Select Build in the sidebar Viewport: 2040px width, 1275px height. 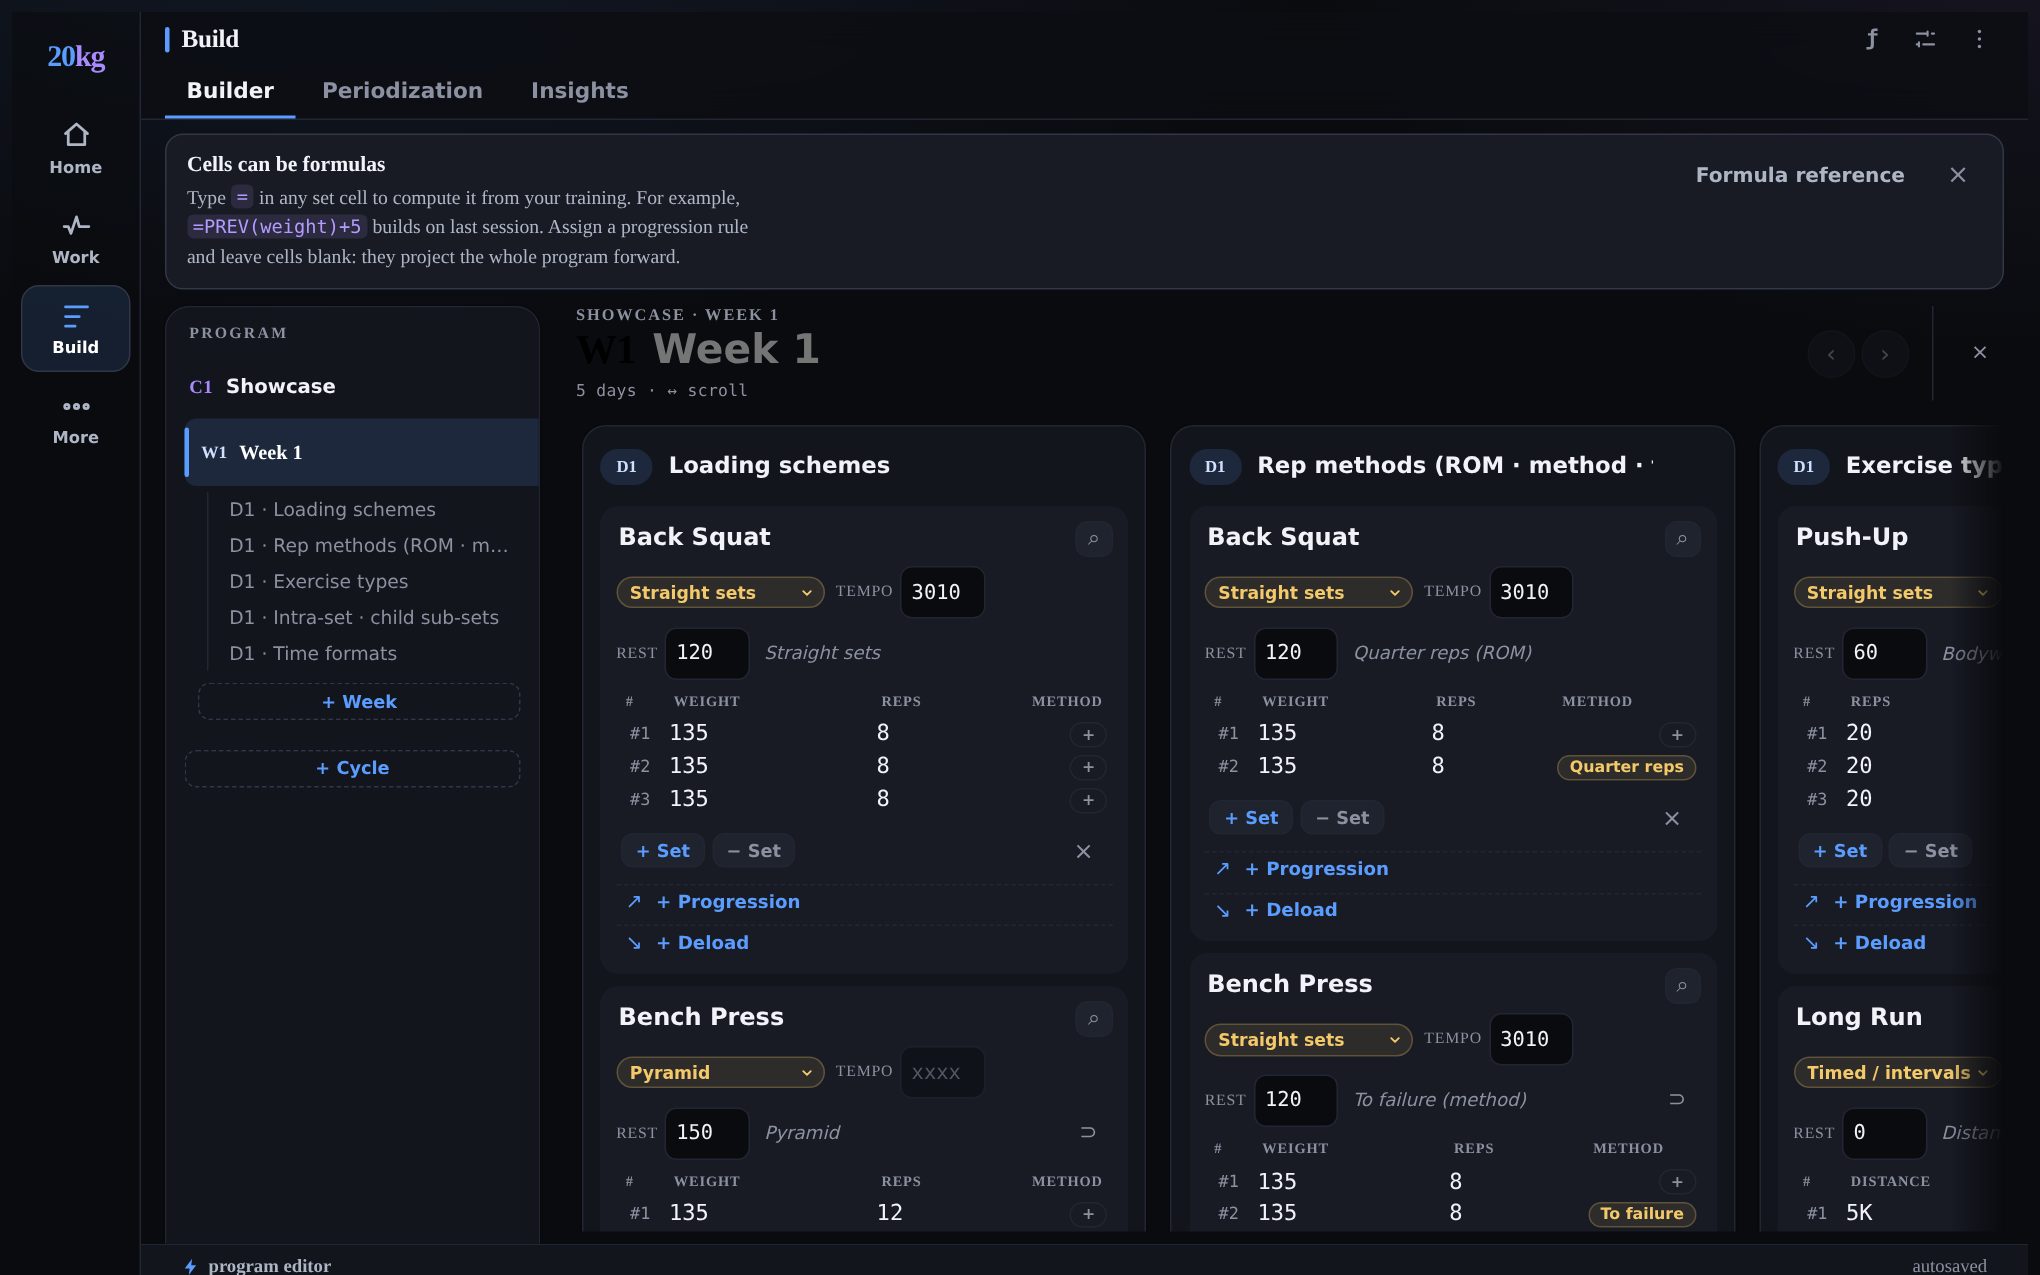point(76,329)
